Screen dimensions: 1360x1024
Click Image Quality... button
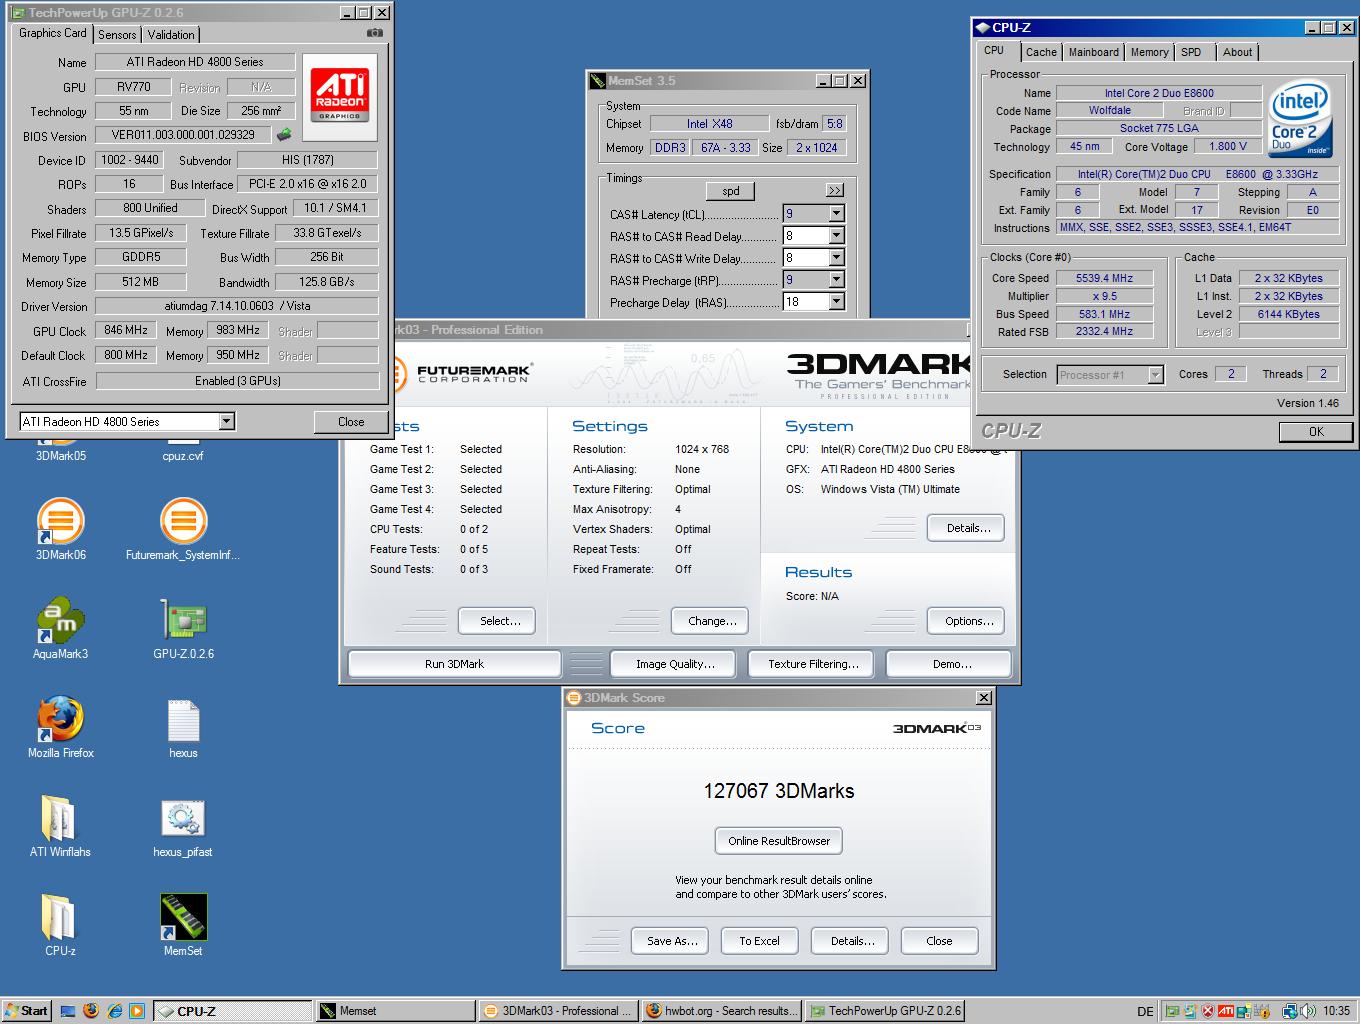pos(675,664)
